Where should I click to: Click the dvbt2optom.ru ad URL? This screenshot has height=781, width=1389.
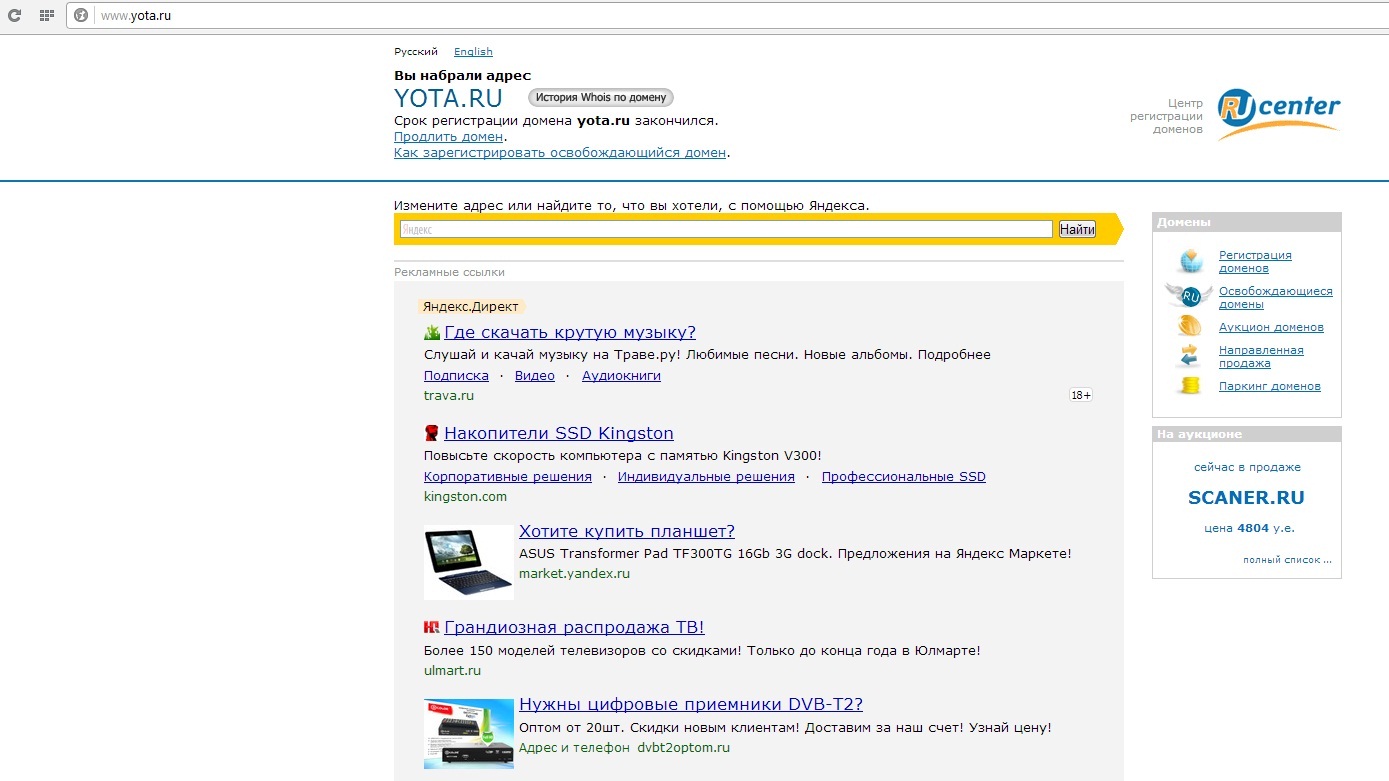684,748
